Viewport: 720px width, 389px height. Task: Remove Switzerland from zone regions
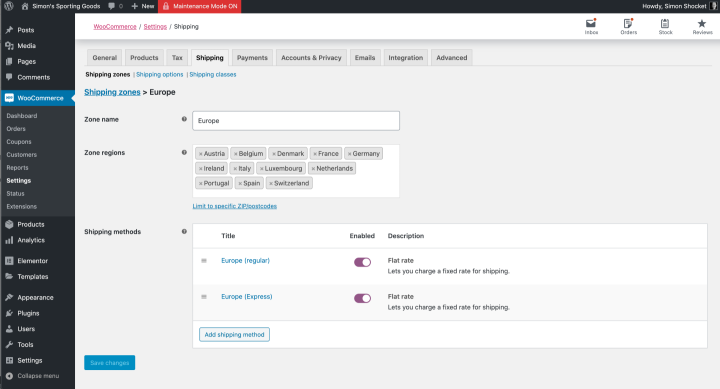click(x=271, y=183)
